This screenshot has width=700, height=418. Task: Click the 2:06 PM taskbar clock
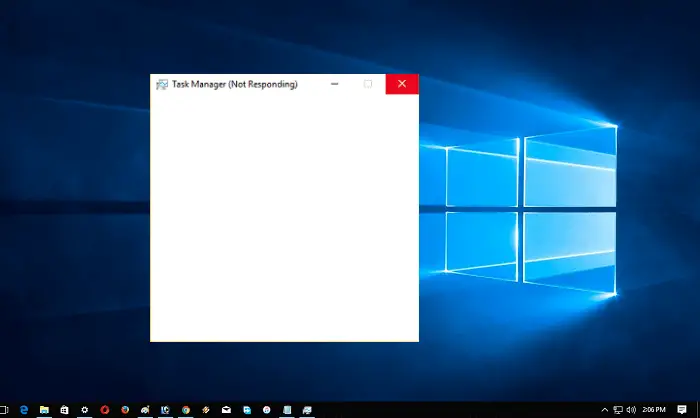[654, 410]
